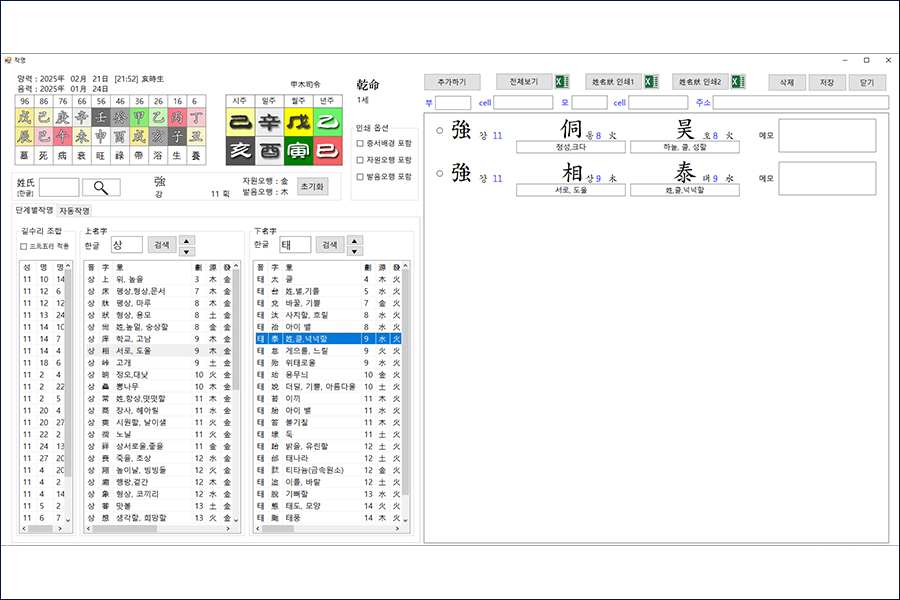Check the 자원오행 포함 print option
The image size is (900, 600).
(x=361, y=160)
